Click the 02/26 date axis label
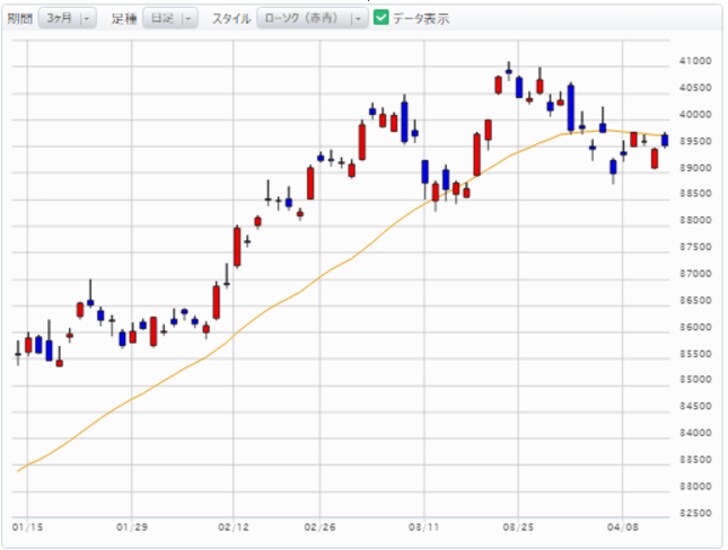The height and width of the screenshot is (550, 728). [319, 523]
